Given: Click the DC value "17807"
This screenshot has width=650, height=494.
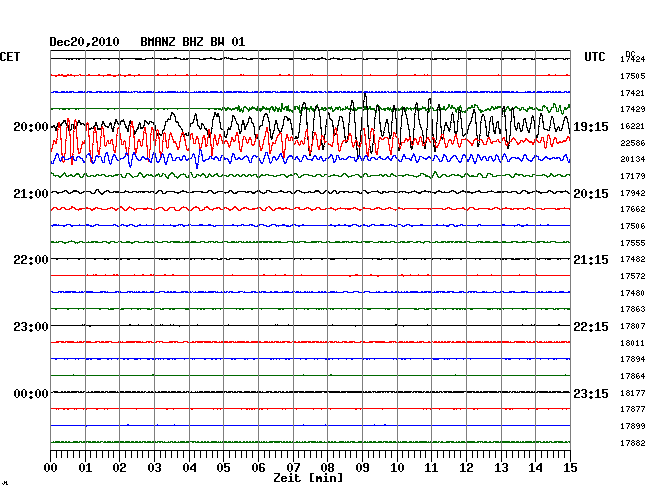Looking at the screenshot, I should [x=633, y=326].
